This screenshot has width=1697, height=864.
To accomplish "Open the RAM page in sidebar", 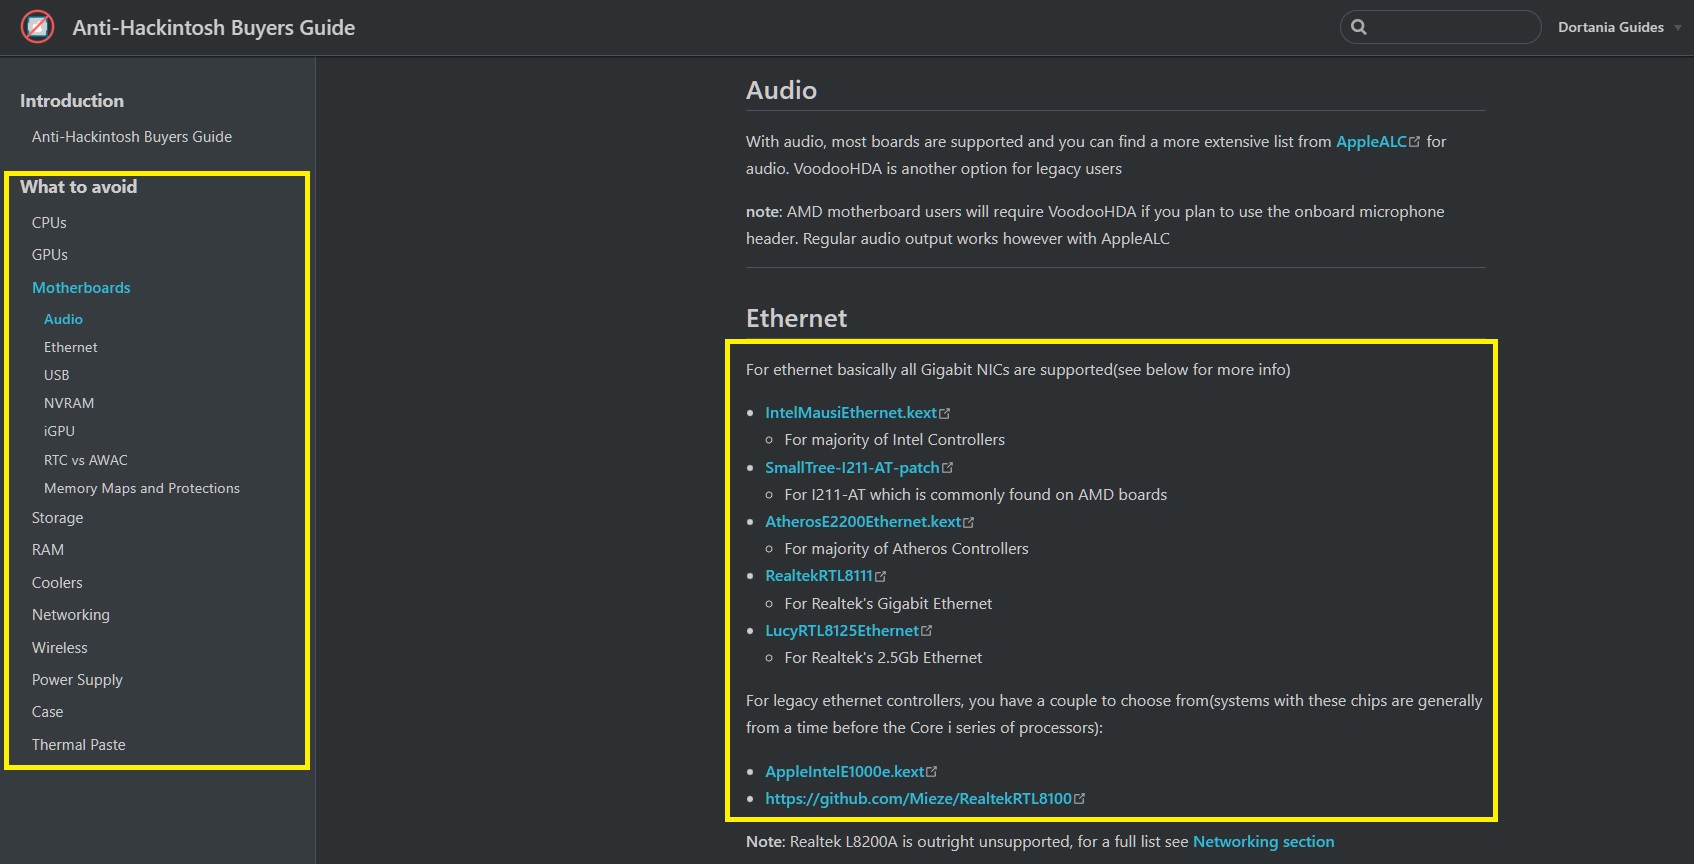I will (48, 550).
